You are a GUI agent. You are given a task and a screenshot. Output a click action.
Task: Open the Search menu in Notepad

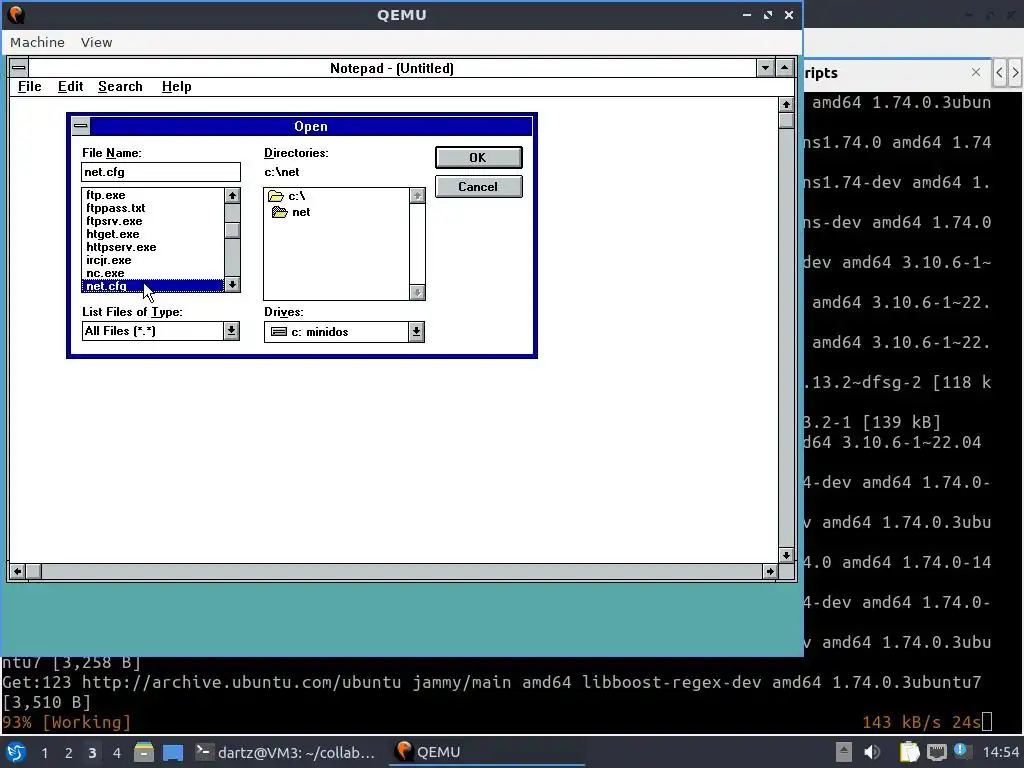coord(120,86)
